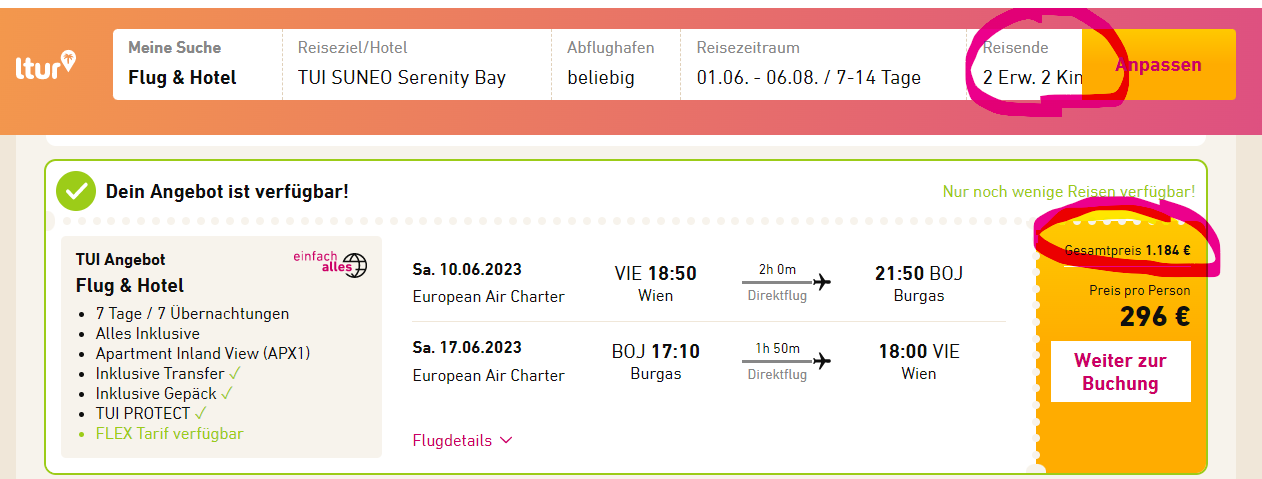Image resolution: width=1262 pixels, height=479 pixels.
Task: Open the einfach alles globe icon
Action: point(356,265)
